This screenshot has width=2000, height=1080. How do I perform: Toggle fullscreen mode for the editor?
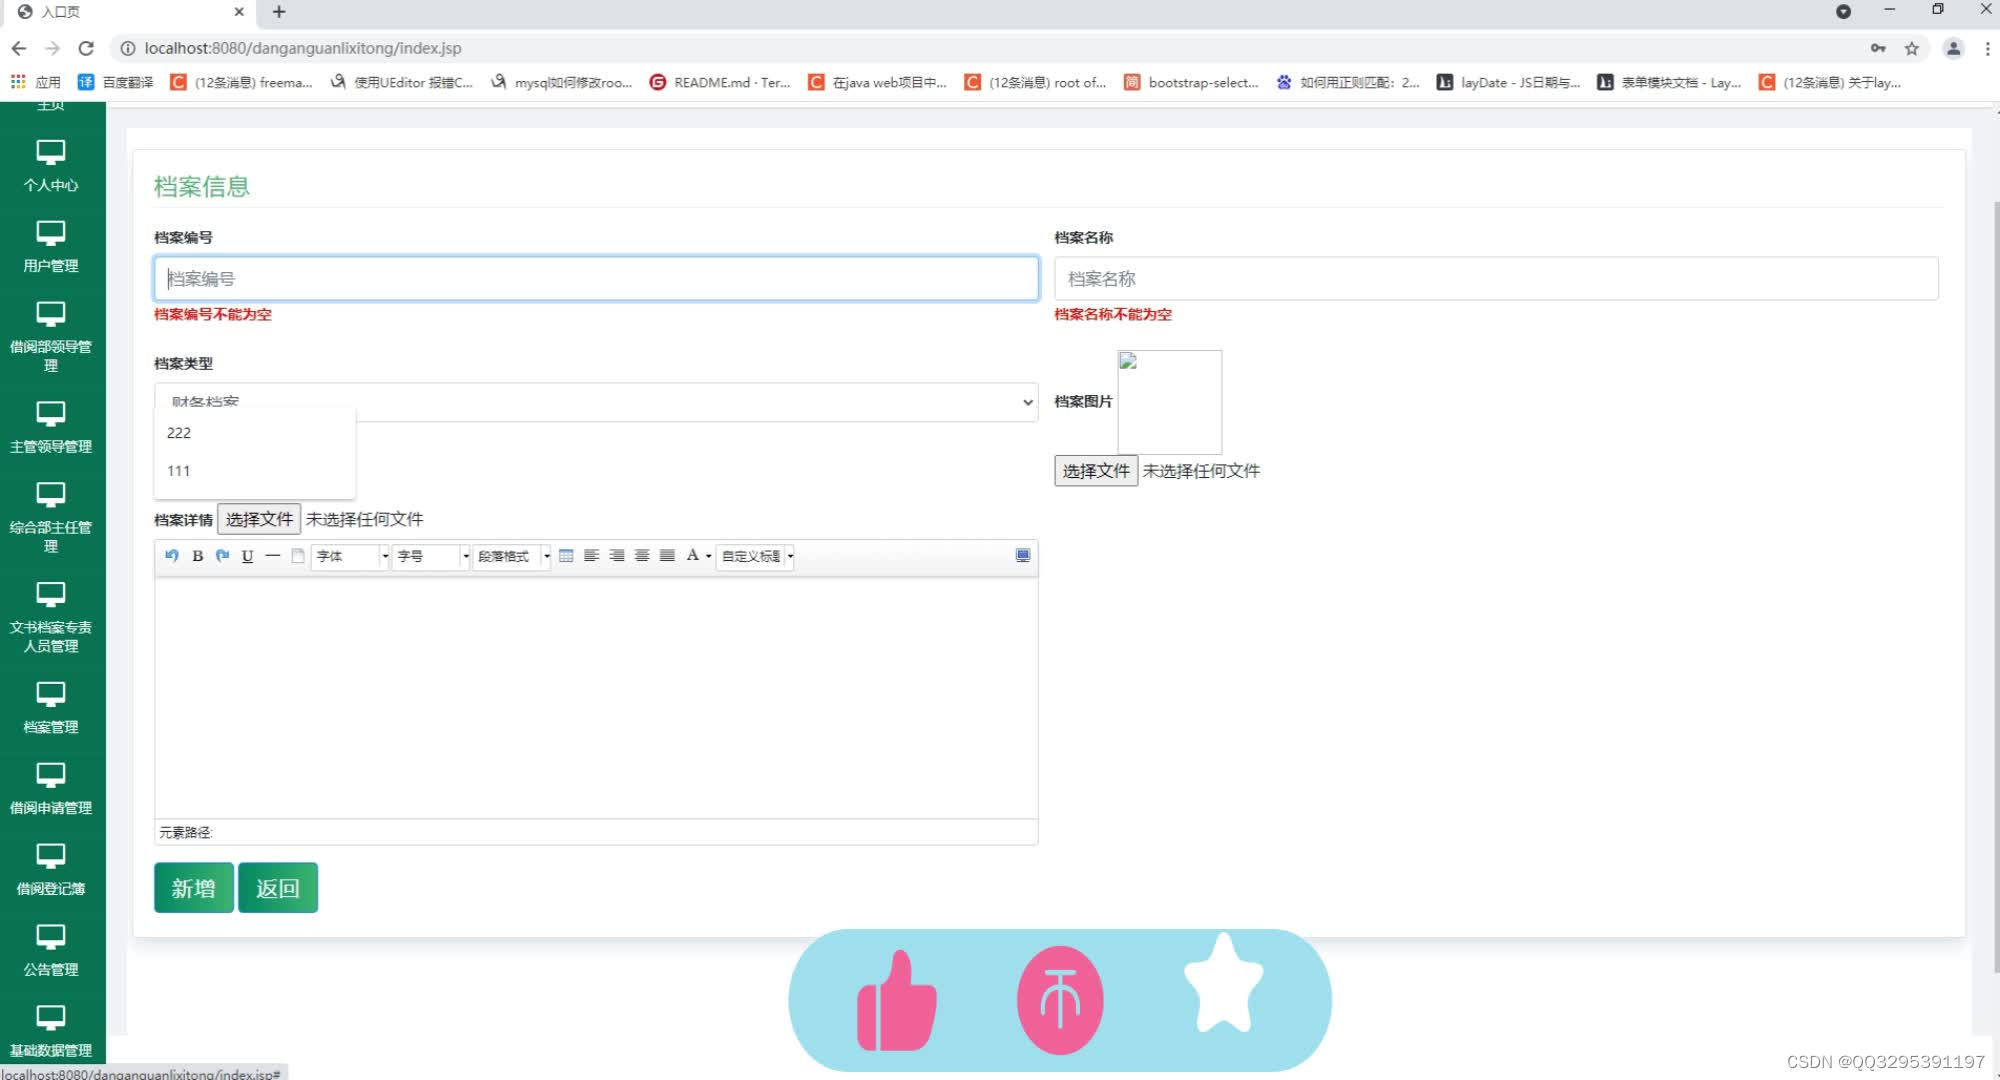pyautogui.click(x=1022, y=556)
